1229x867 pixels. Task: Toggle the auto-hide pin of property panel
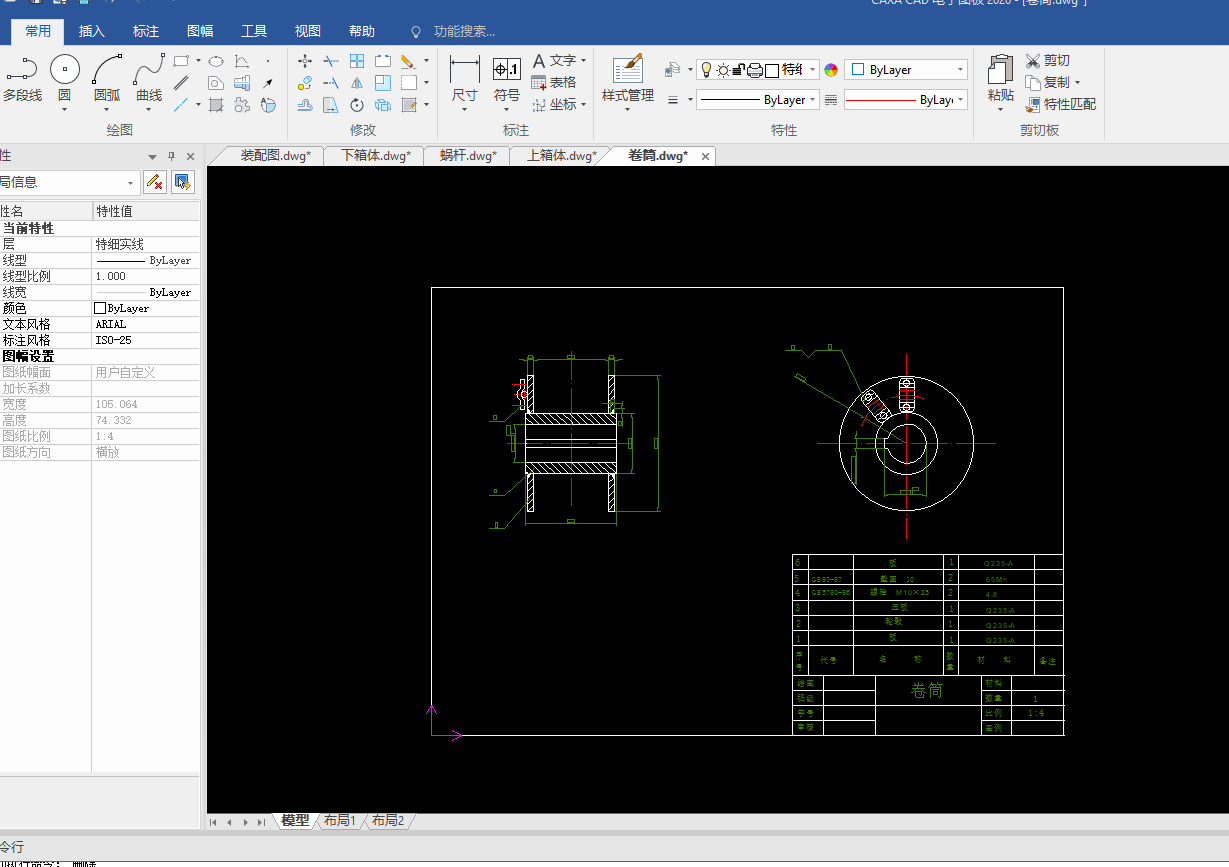pos(171,156)
